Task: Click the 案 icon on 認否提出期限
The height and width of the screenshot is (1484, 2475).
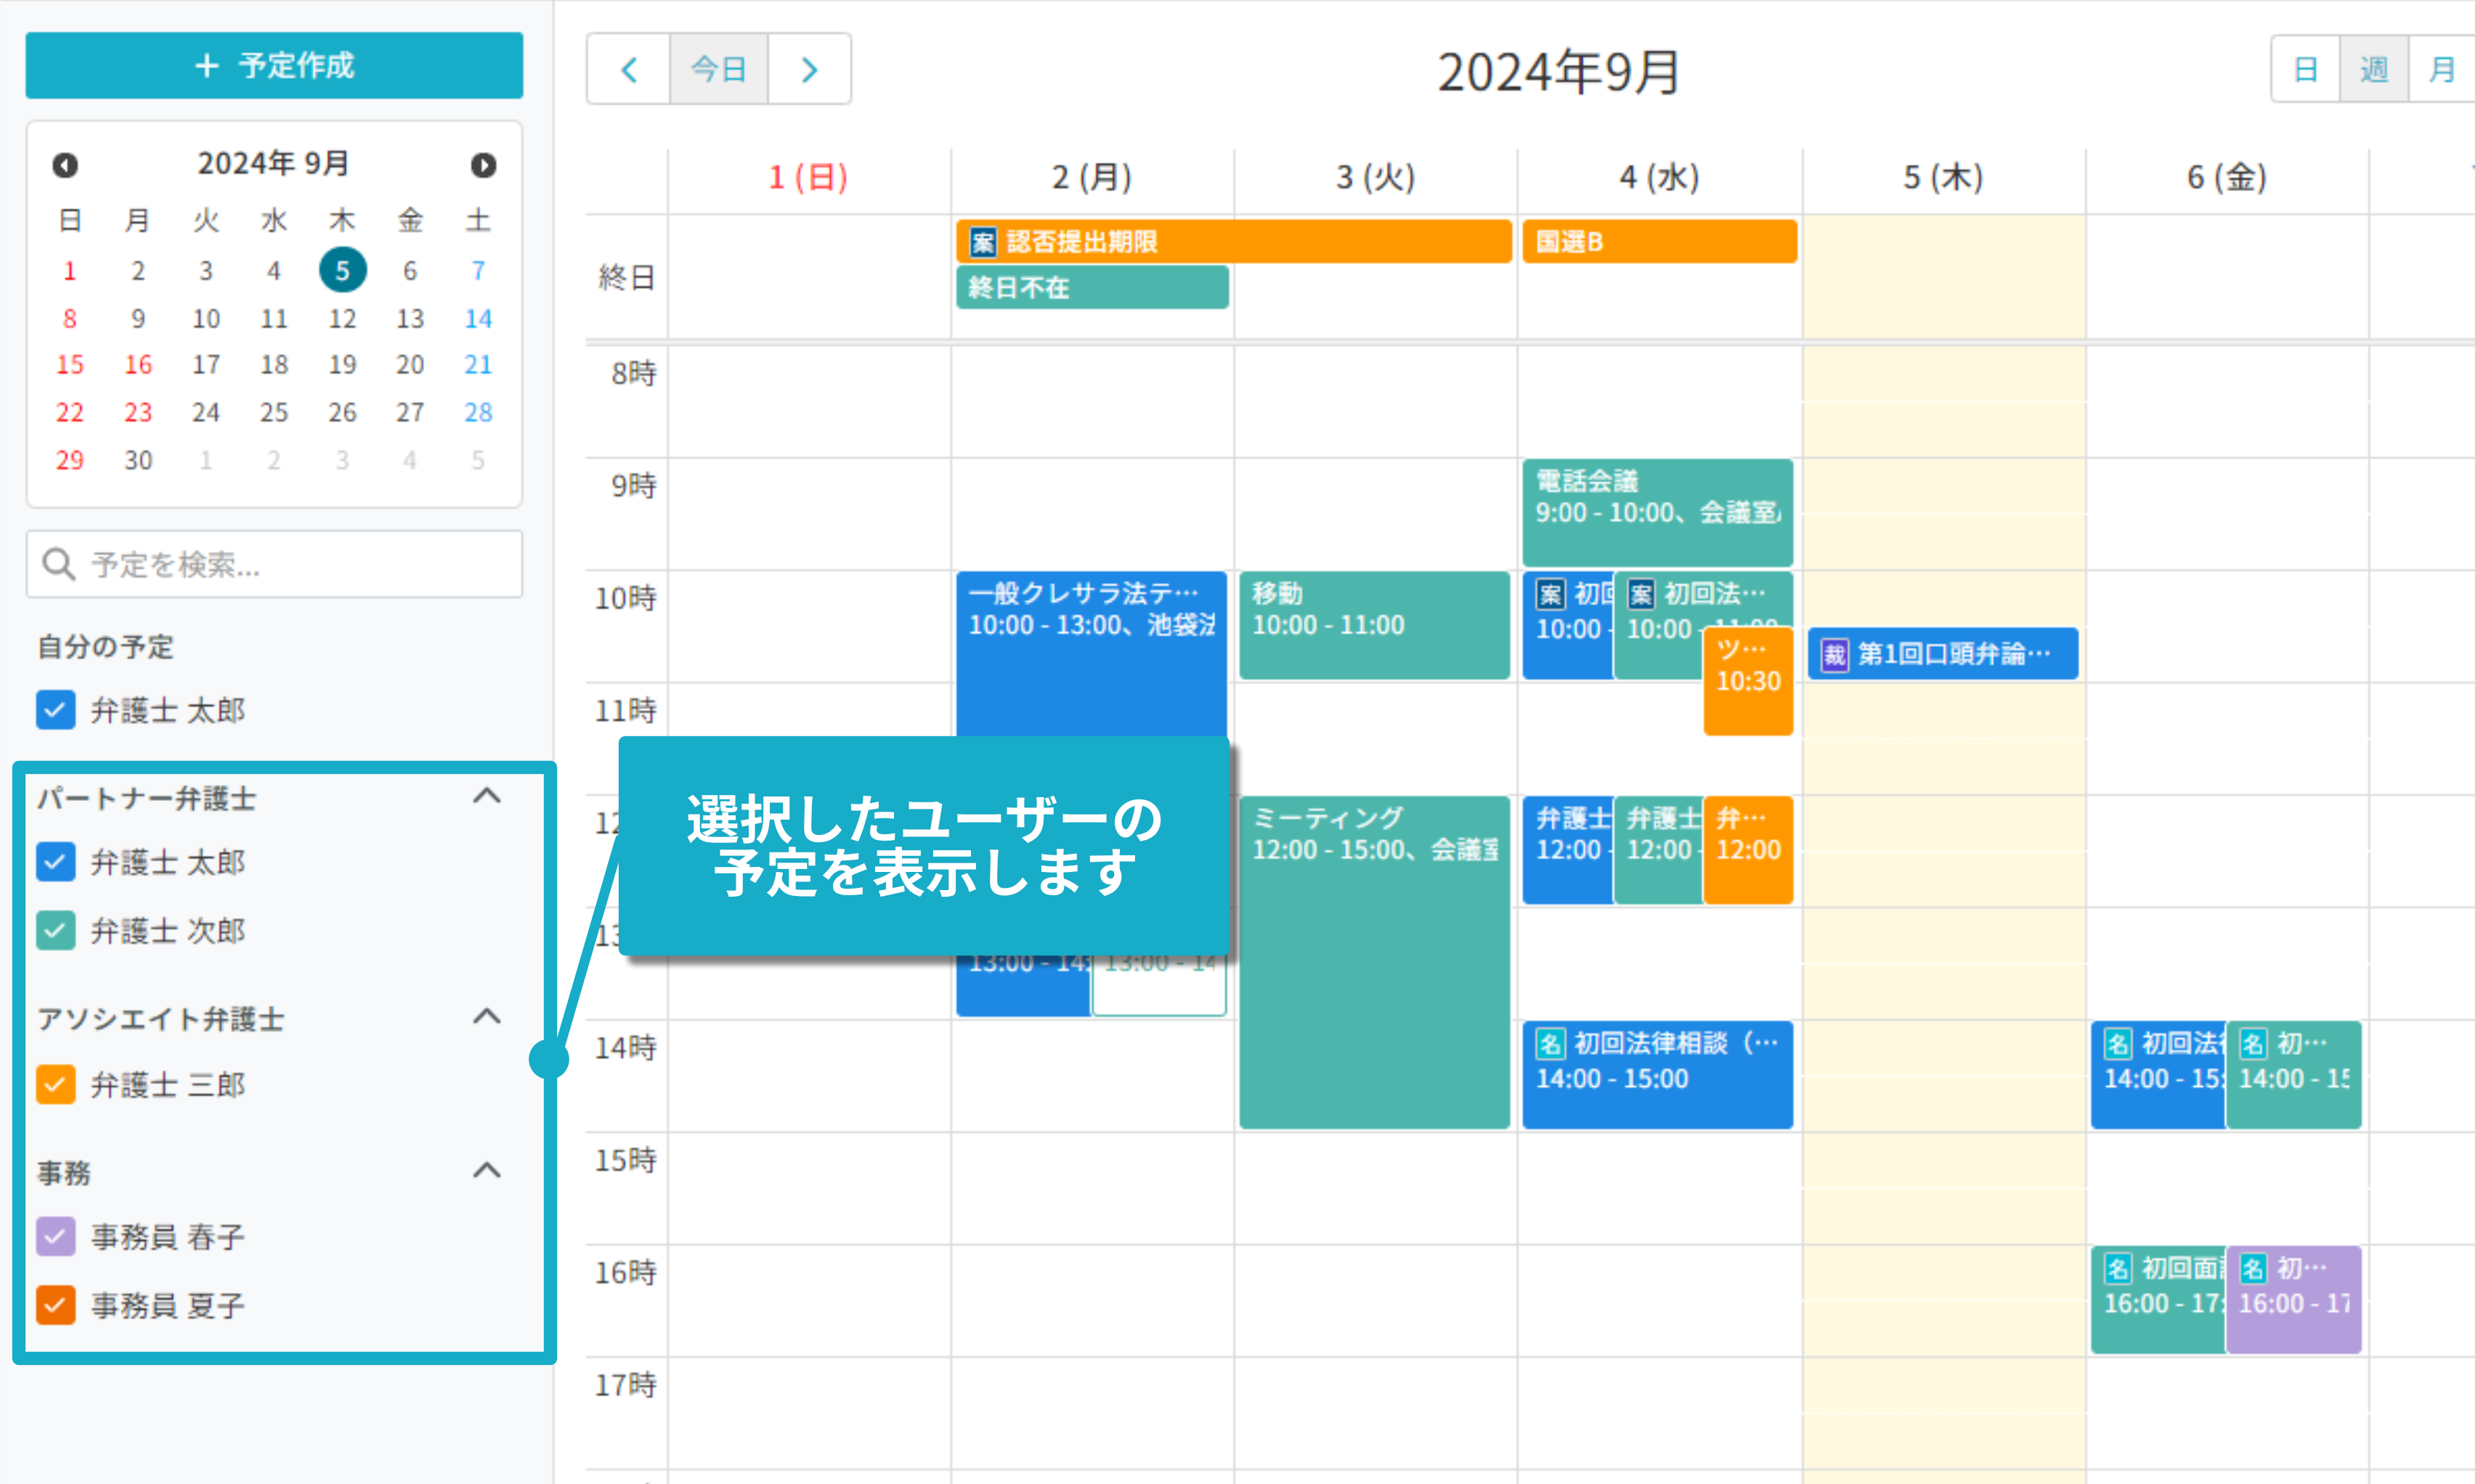Action: coord(983,242)
